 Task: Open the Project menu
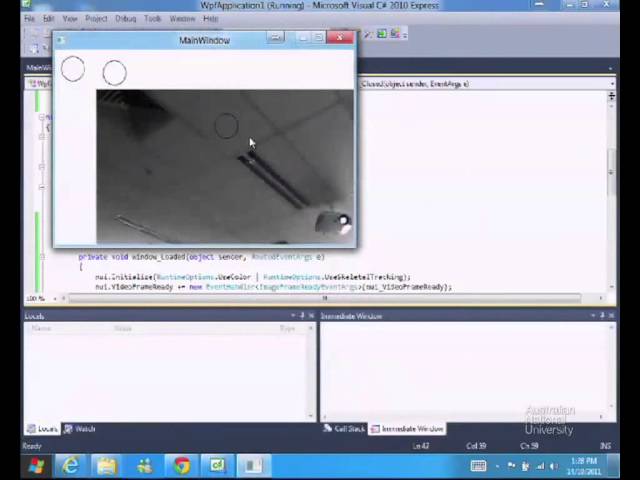(96, 19)
